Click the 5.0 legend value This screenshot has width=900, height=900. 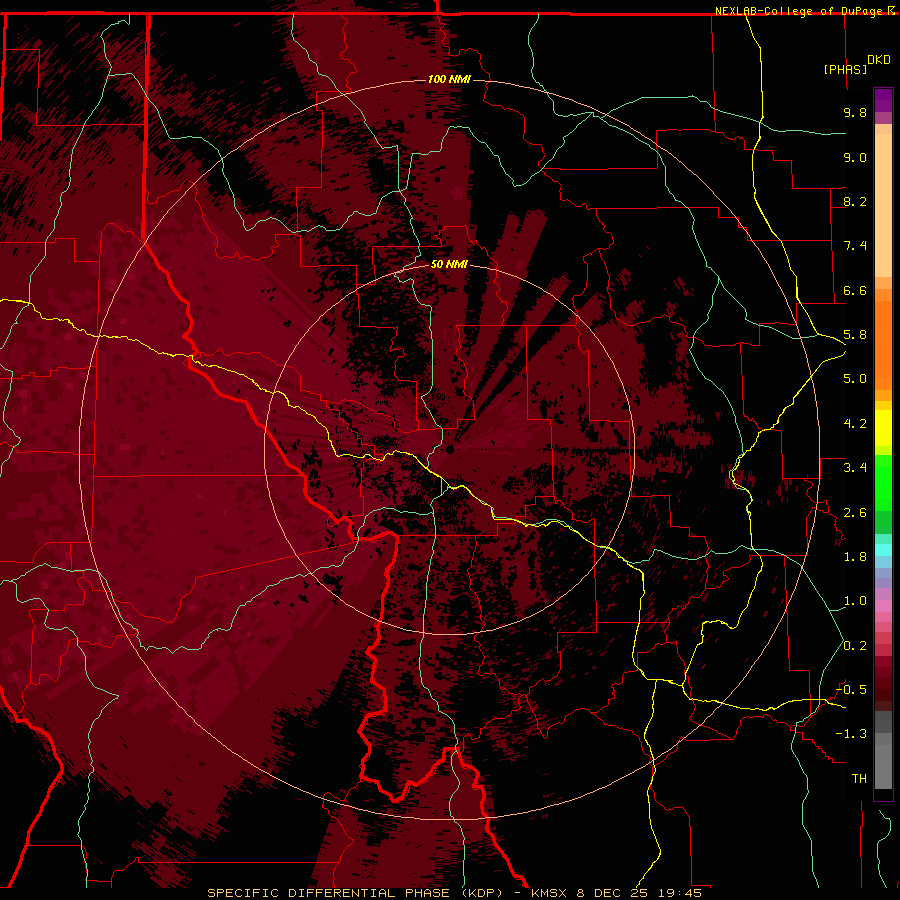[x=855, y=379]
